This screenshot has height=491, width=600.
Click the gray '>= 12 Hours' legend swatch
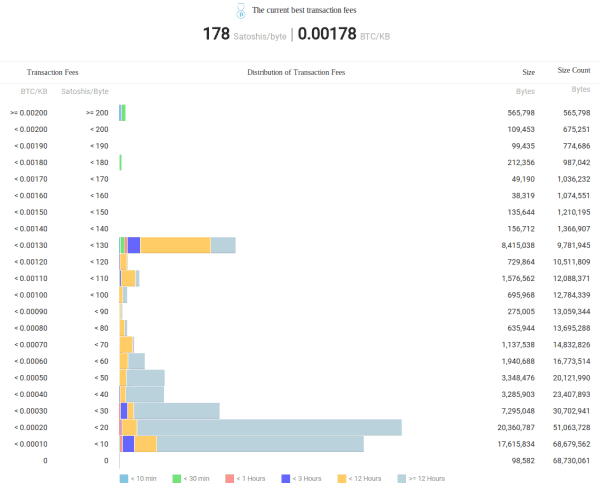403,479
